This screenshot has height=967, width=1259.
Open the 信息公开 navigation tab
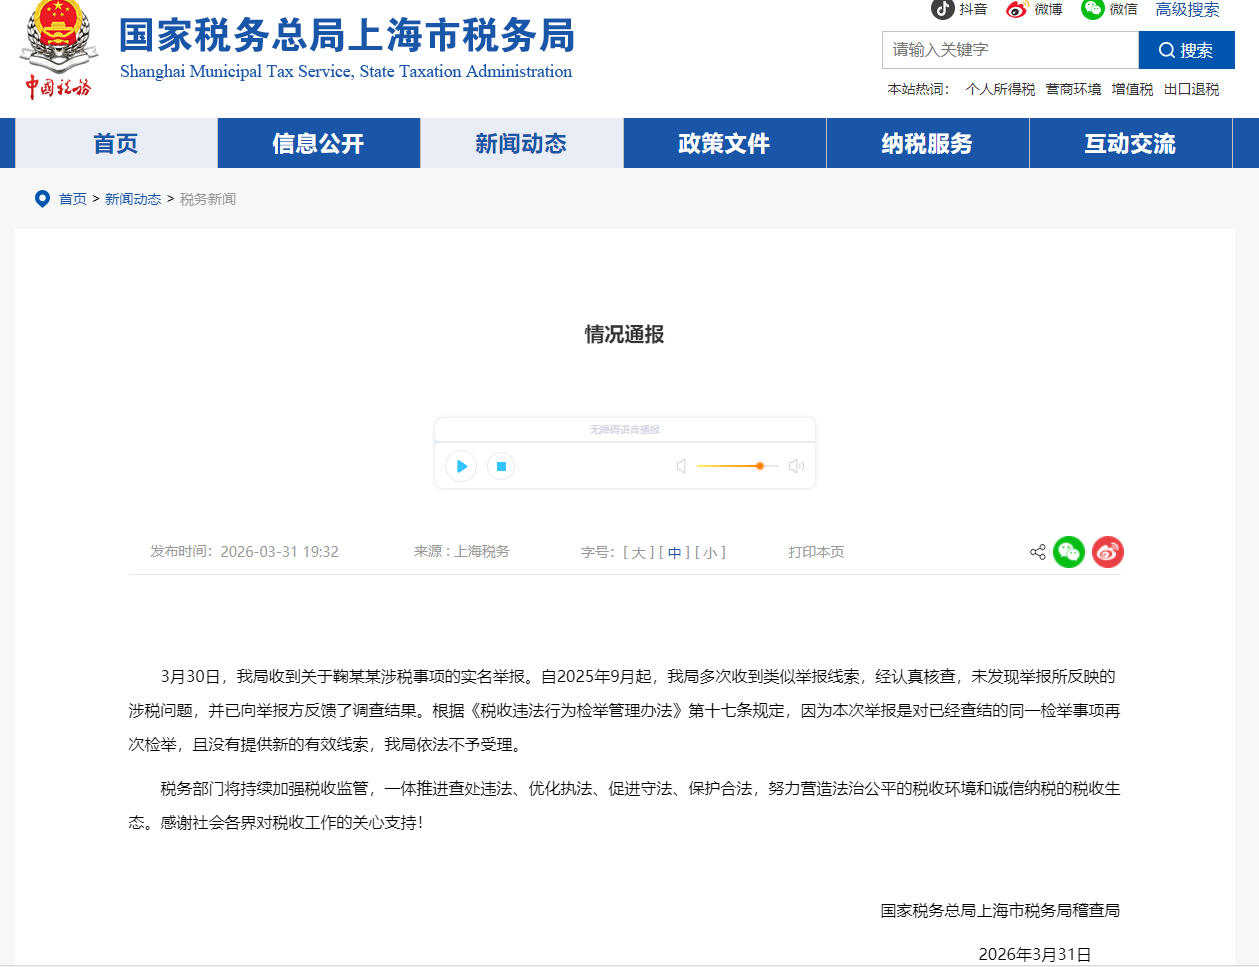tap(318, 143)
